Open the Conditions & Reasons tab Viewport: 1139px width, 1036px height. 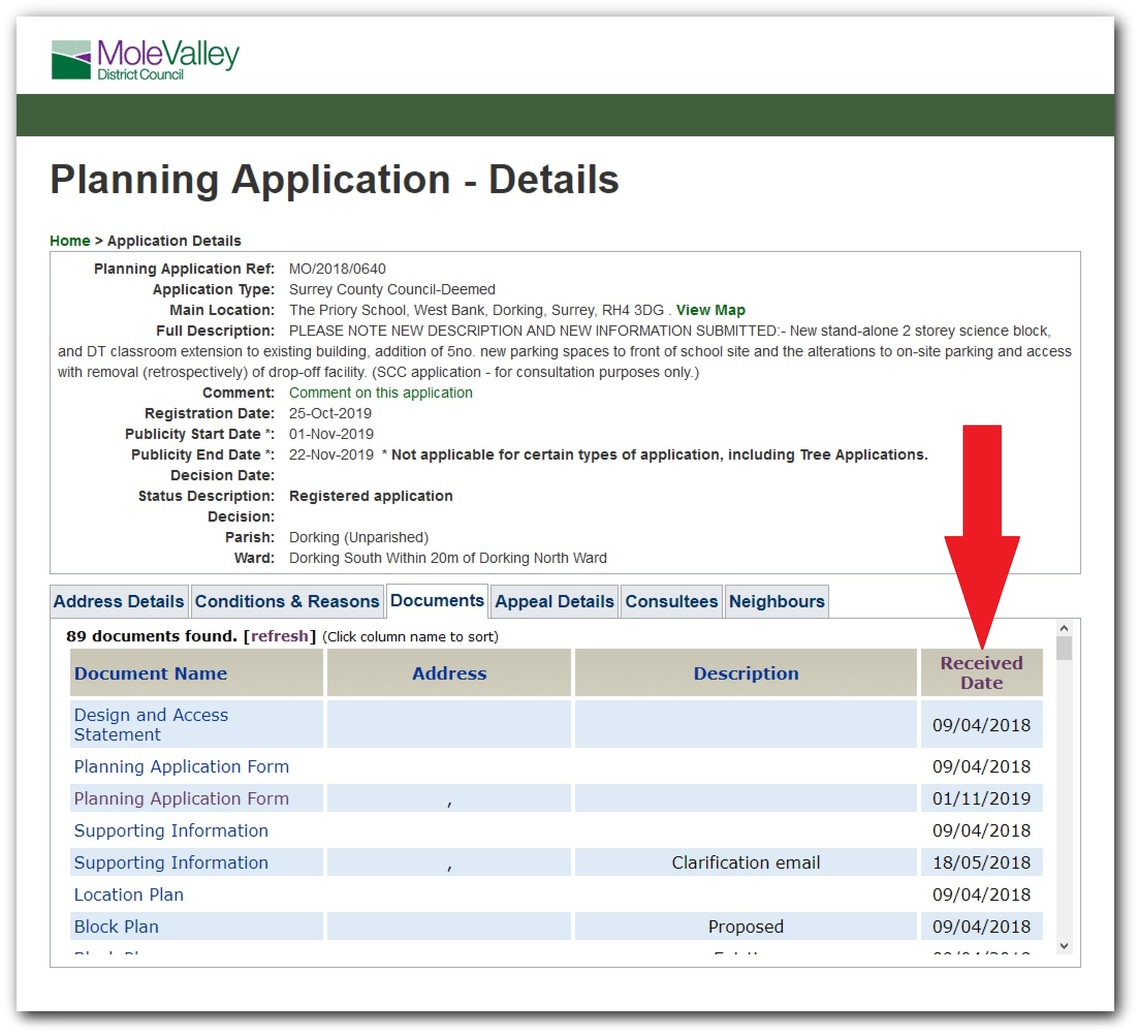(x=287, y=602)
